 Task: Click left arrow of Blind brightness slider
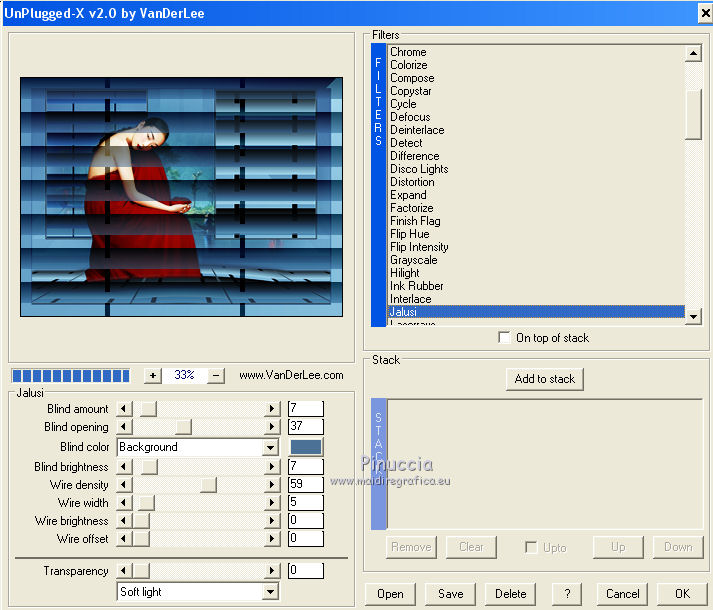(x=124, y=467)
